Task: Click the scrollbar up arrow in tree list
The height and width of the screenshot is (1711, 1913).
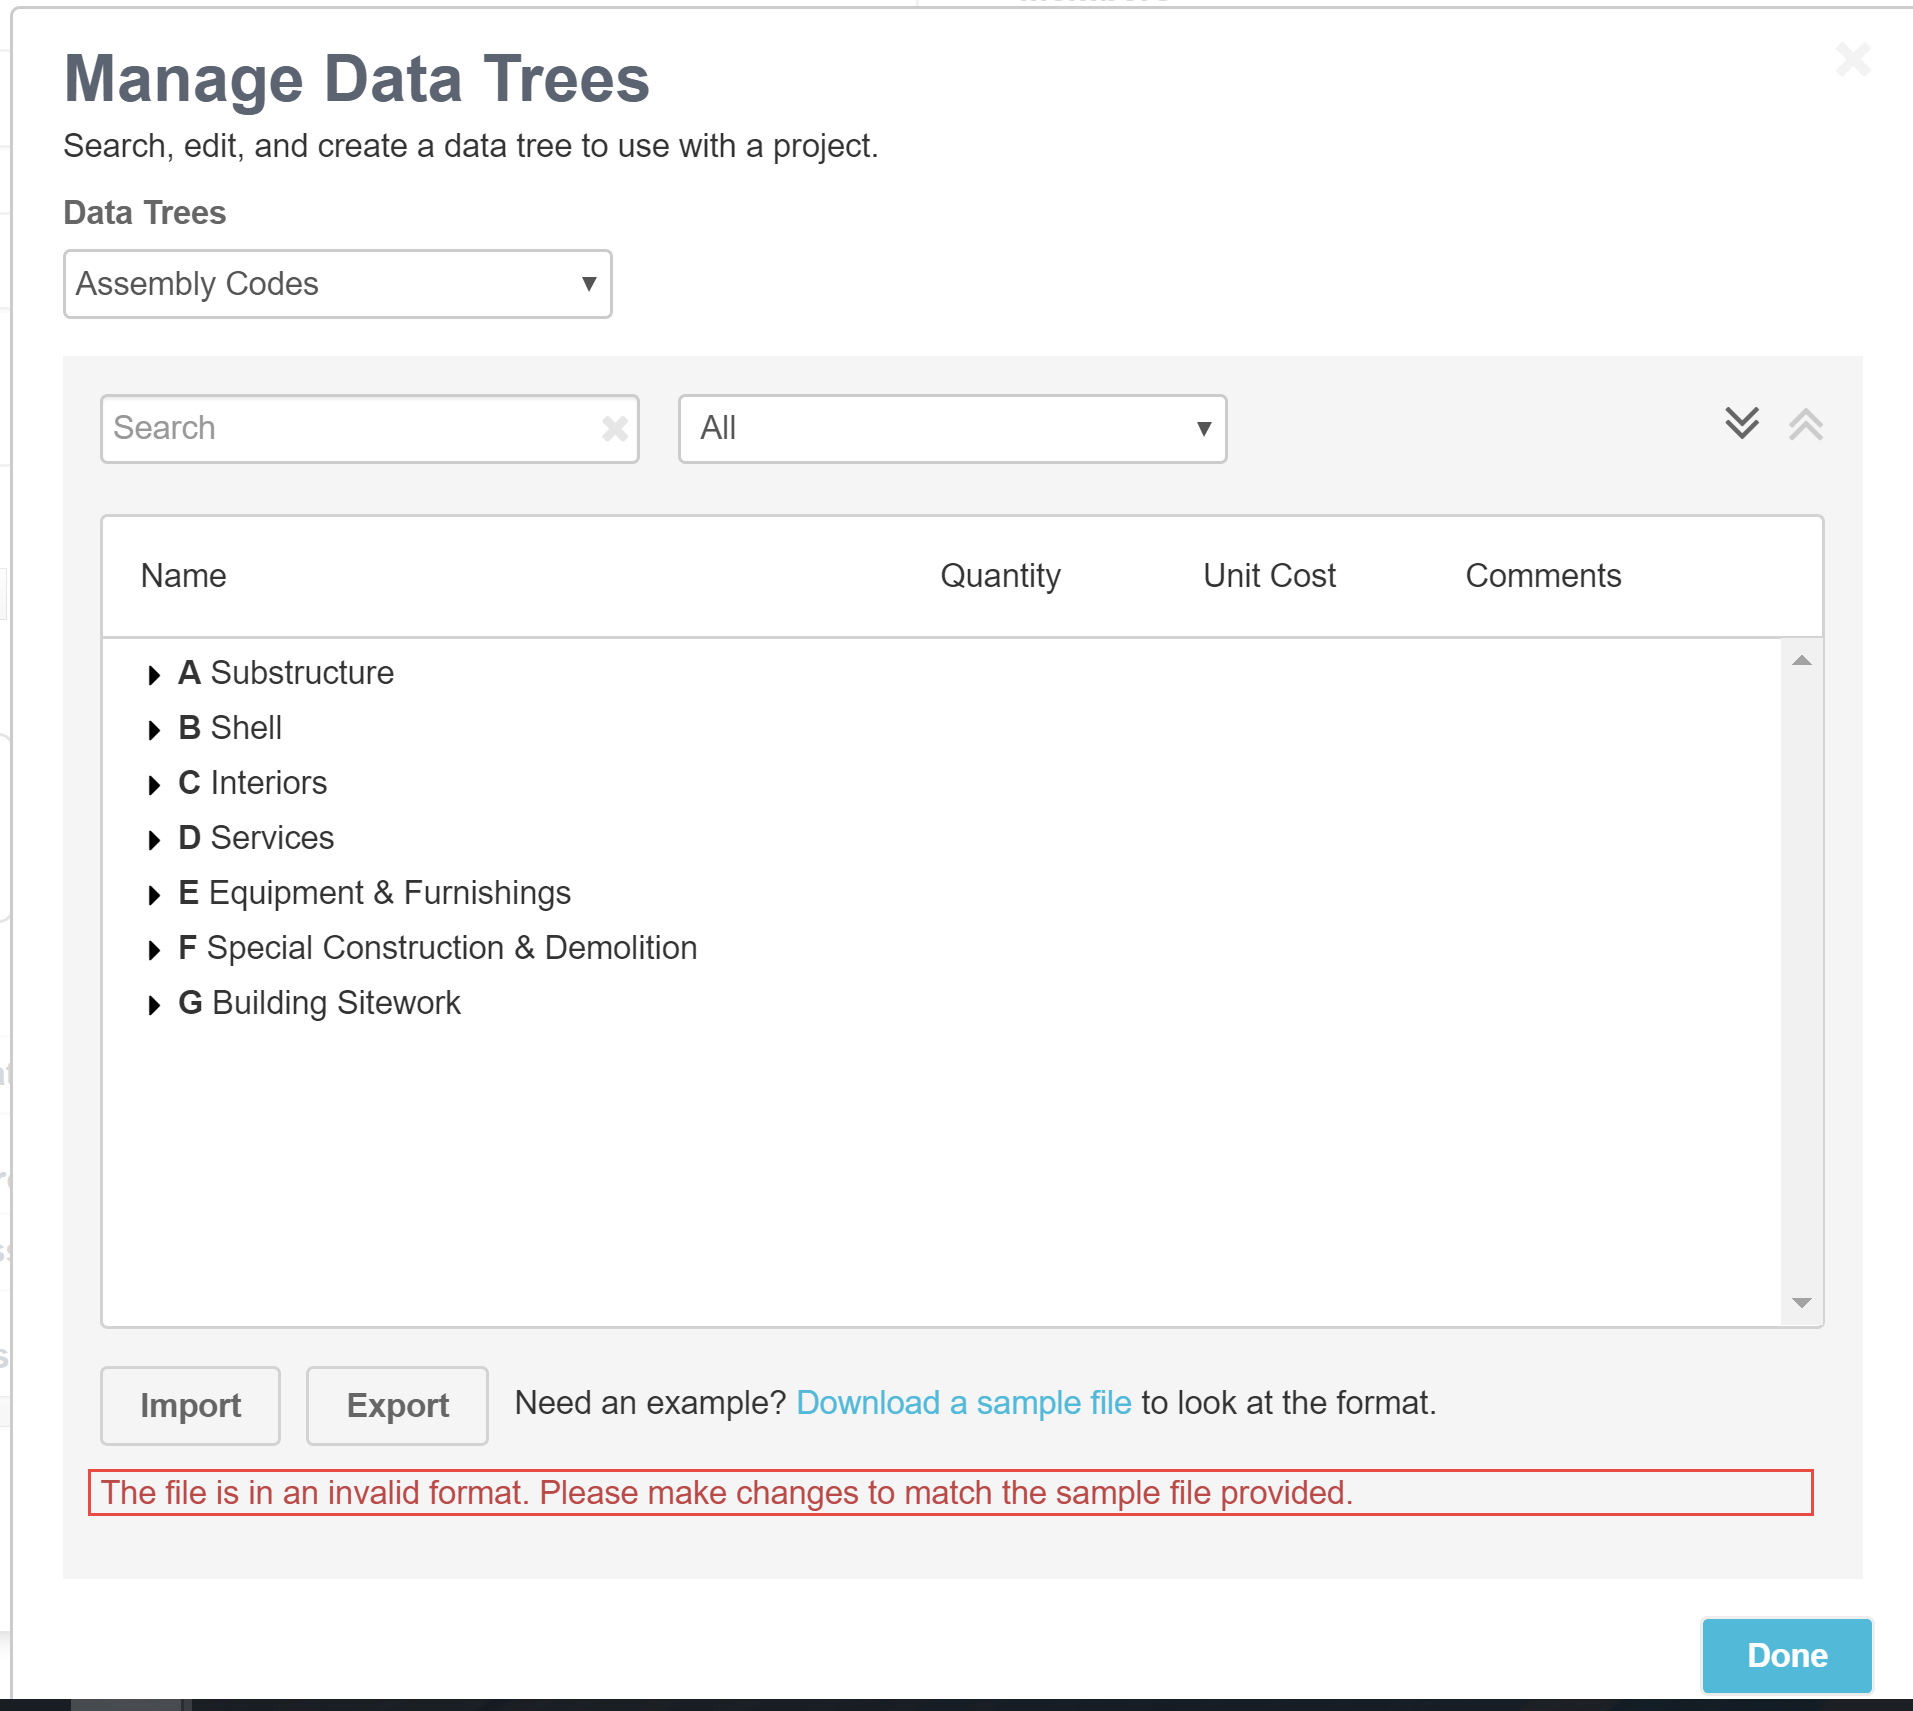Action: 1802,660
